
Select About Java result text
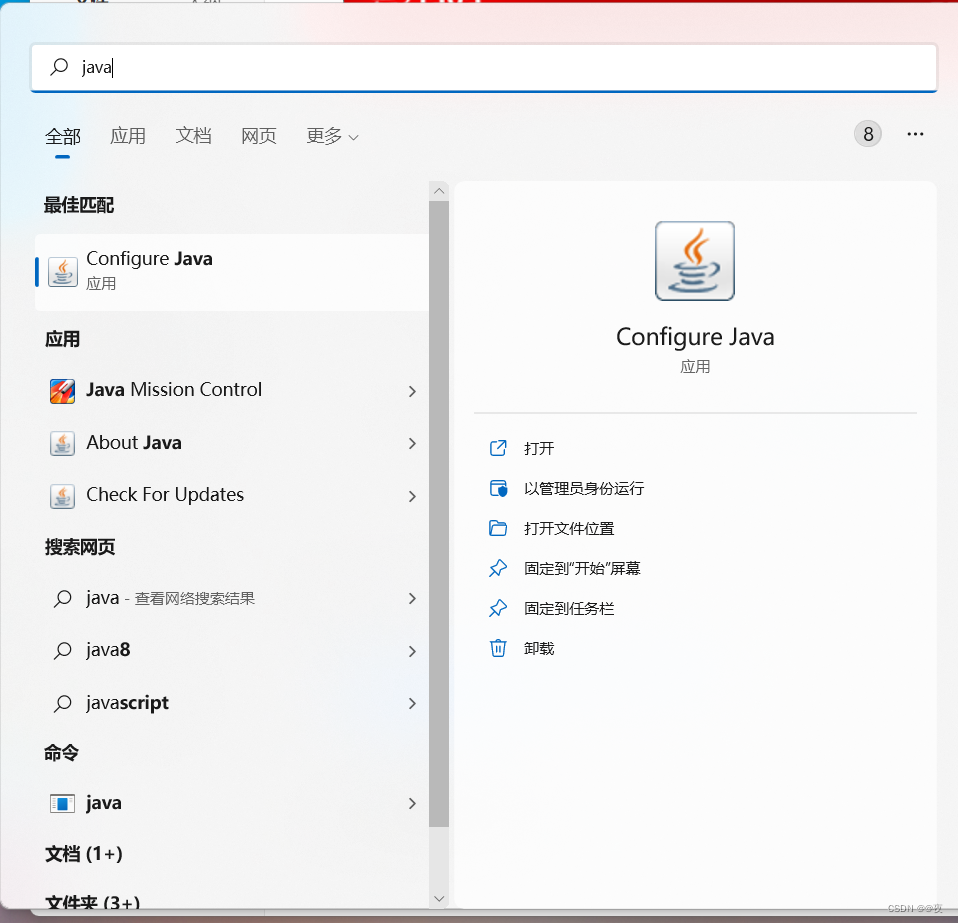[134, 442]
